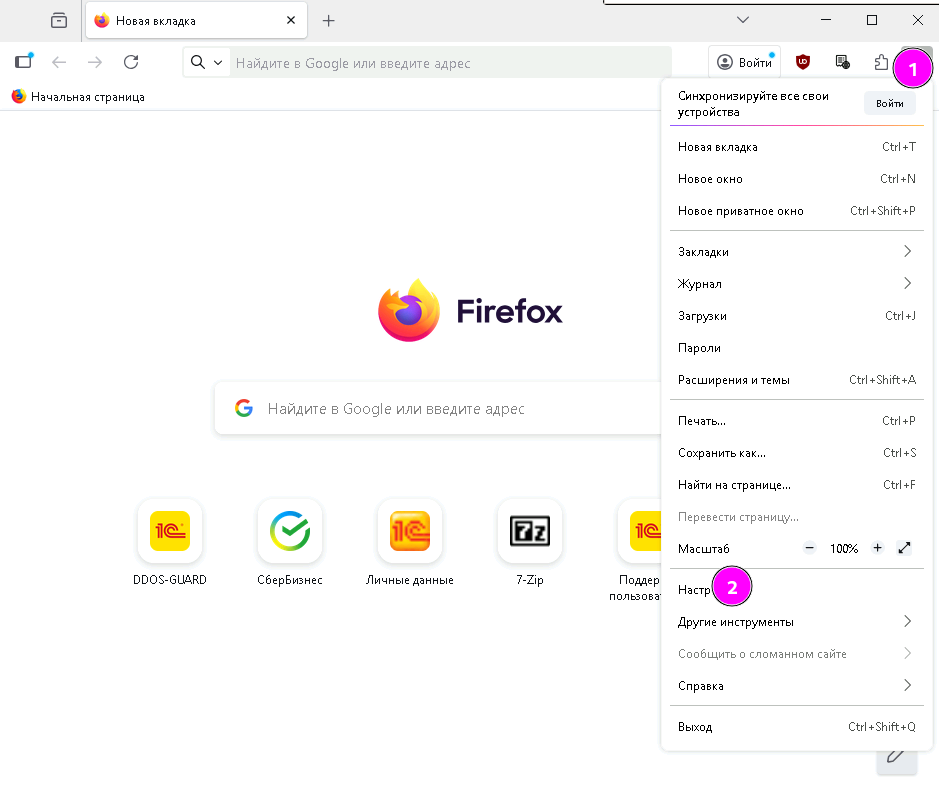Zoom in using the plus button

click(877, 548)
